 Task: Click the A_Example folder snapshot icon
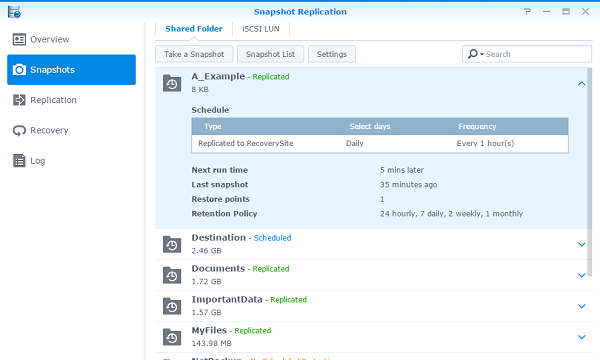click(x=172, y=83)
